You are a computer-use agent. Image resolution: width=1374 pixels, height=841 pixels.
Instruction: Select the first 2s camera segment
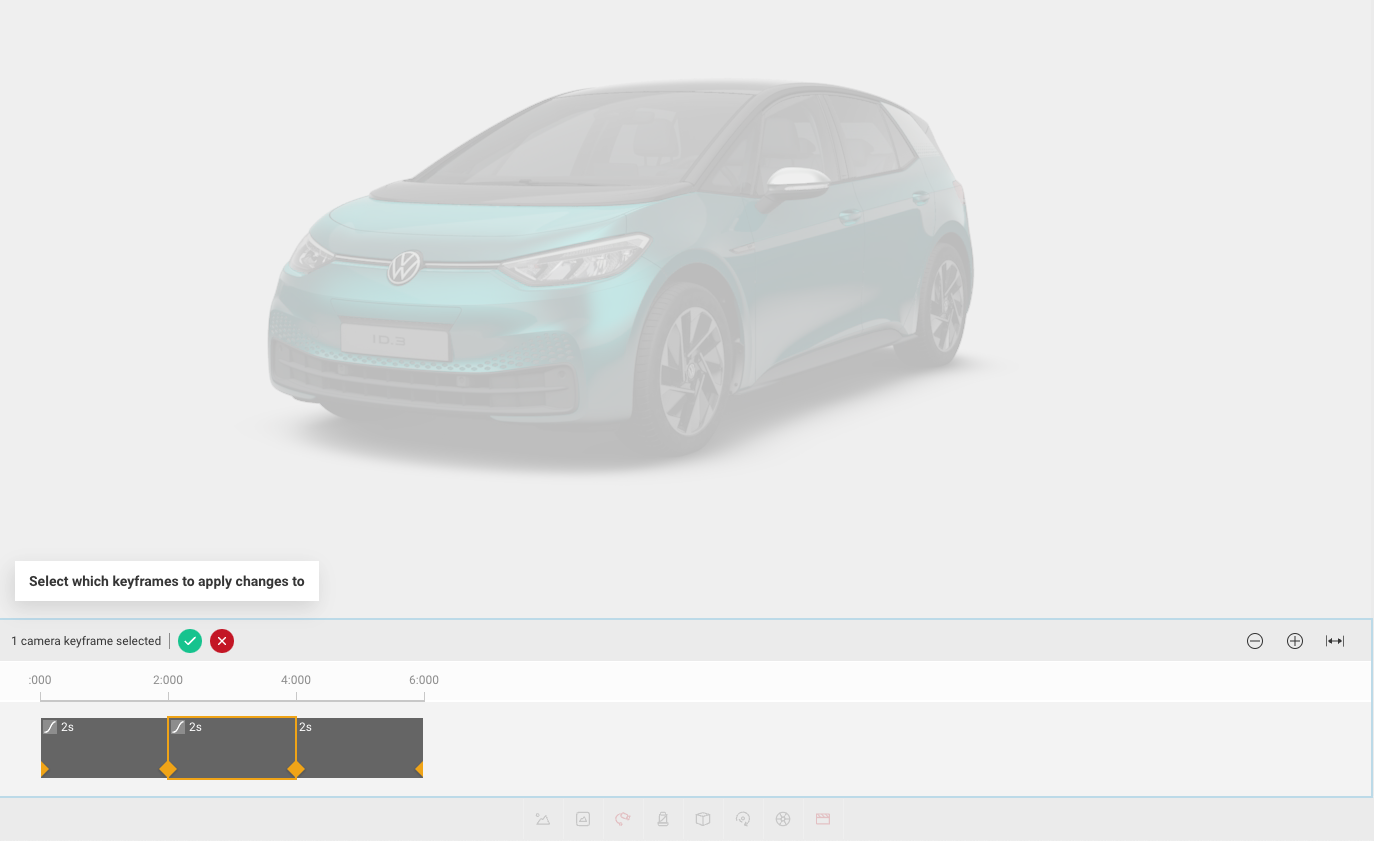(x=104, y=748)
